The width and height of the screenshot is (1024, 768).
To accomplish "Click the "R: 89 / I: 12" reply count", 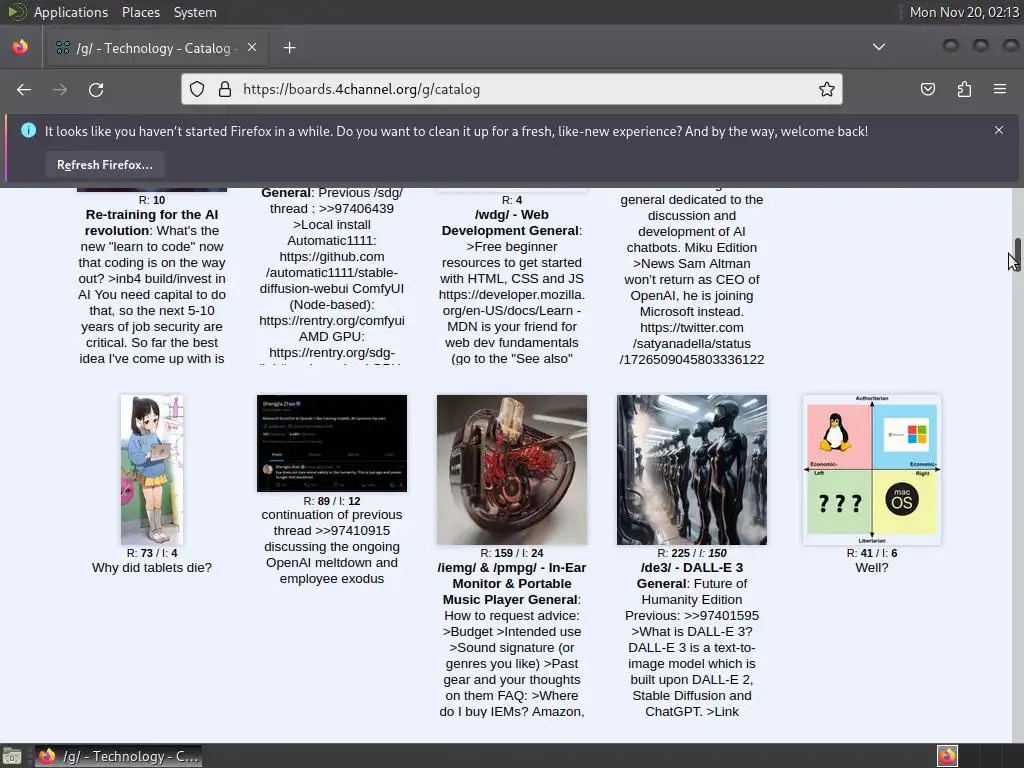I will (332, 501).
